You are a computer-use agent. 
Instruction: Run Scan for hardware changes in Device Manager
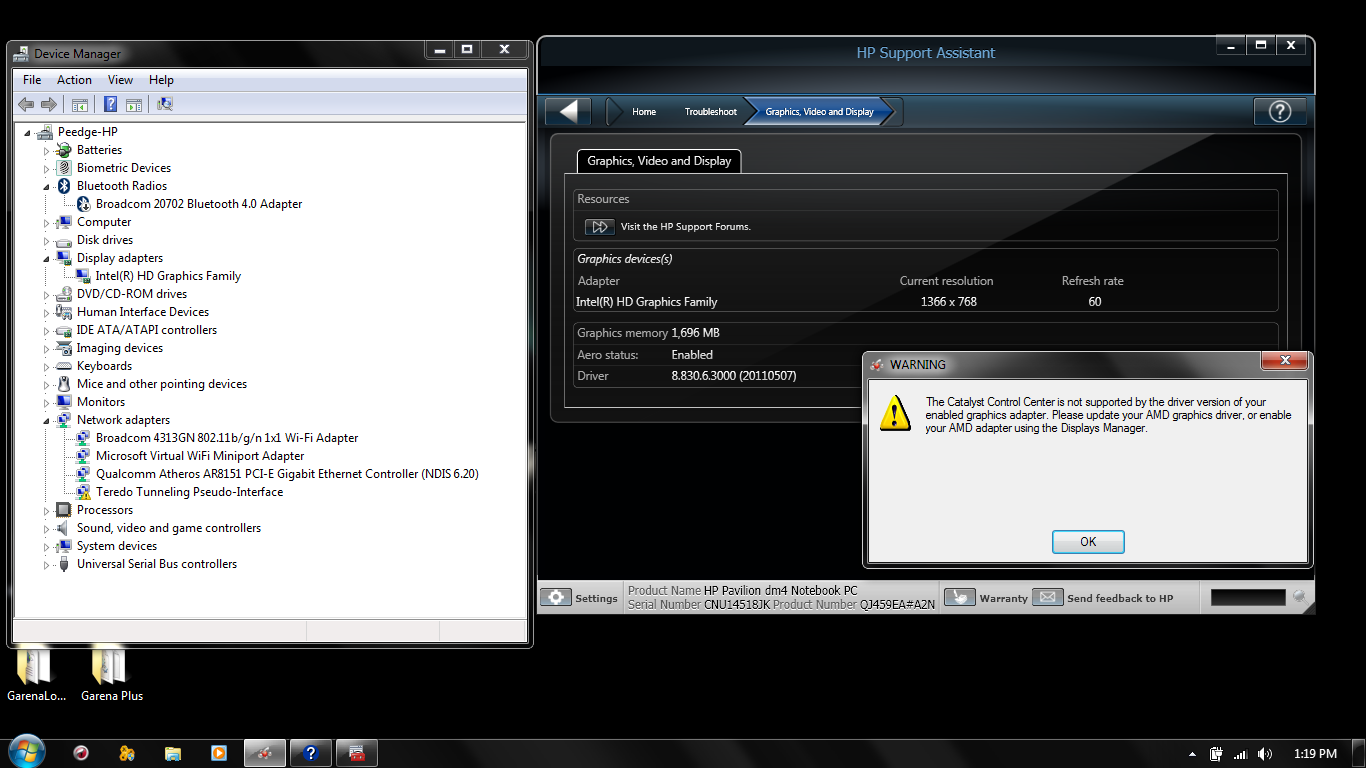[x=165, y=104]
